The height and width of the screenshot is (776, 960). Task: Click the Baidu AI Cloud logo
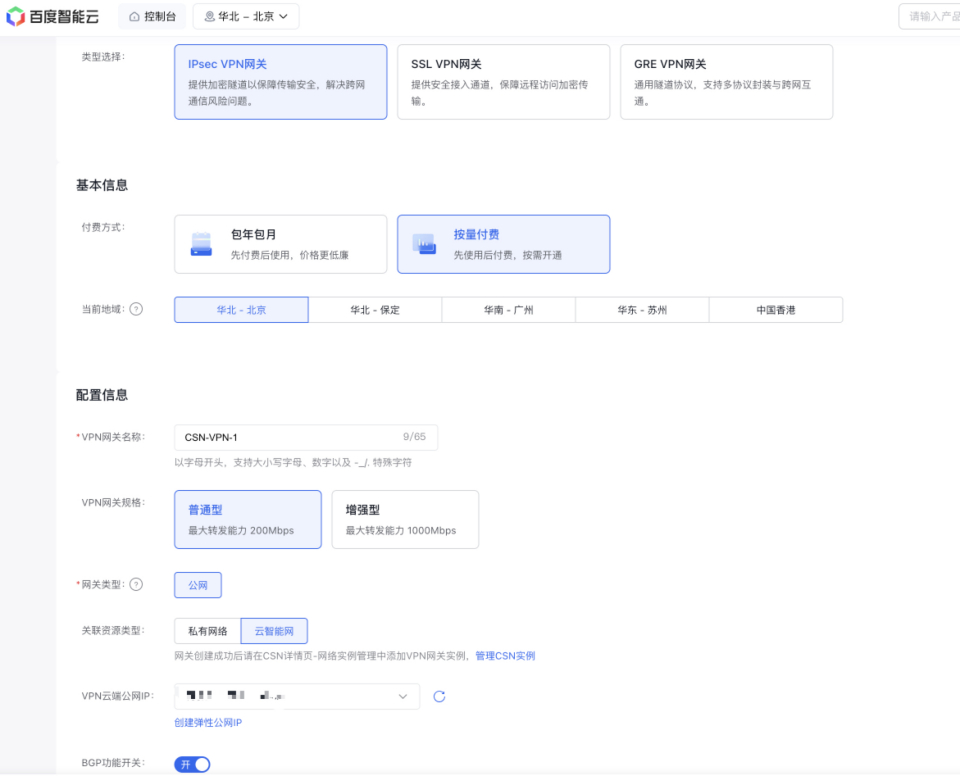[x=52, y=16]
